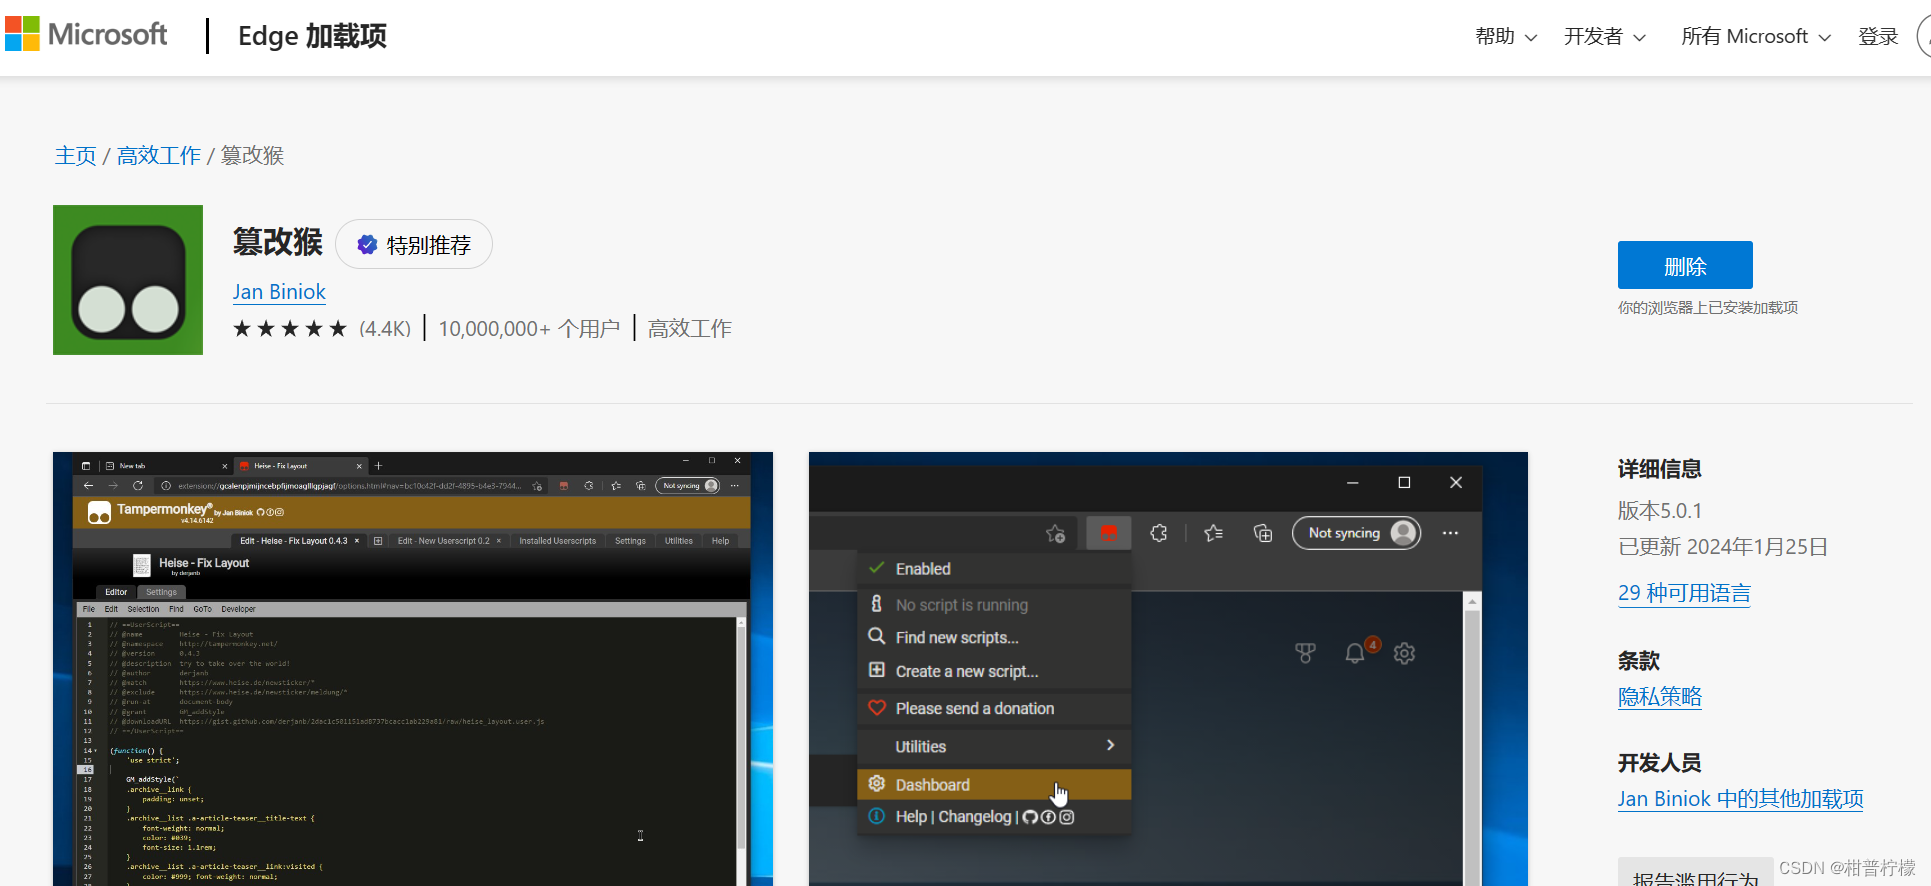Screen dimensions: 1931x886
Task: Expand the 开发者 dropdown menu
Action: coord(1604,36)
